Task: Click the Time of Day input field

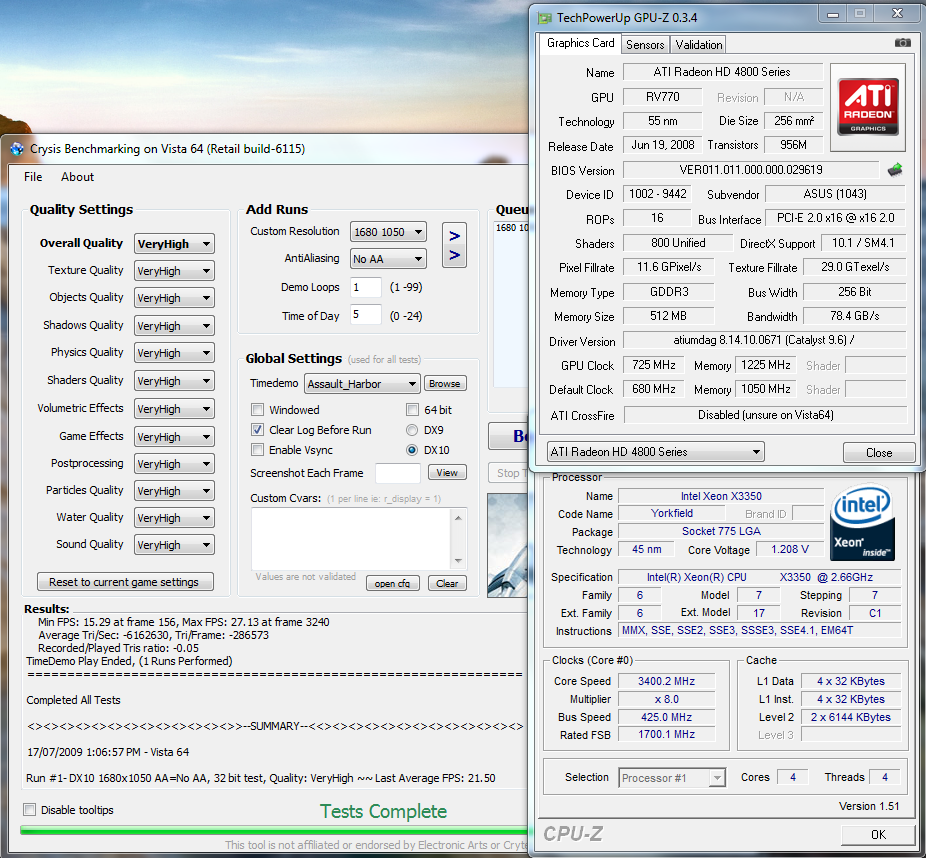Action: pyautogui.click(x=365, y=315)
